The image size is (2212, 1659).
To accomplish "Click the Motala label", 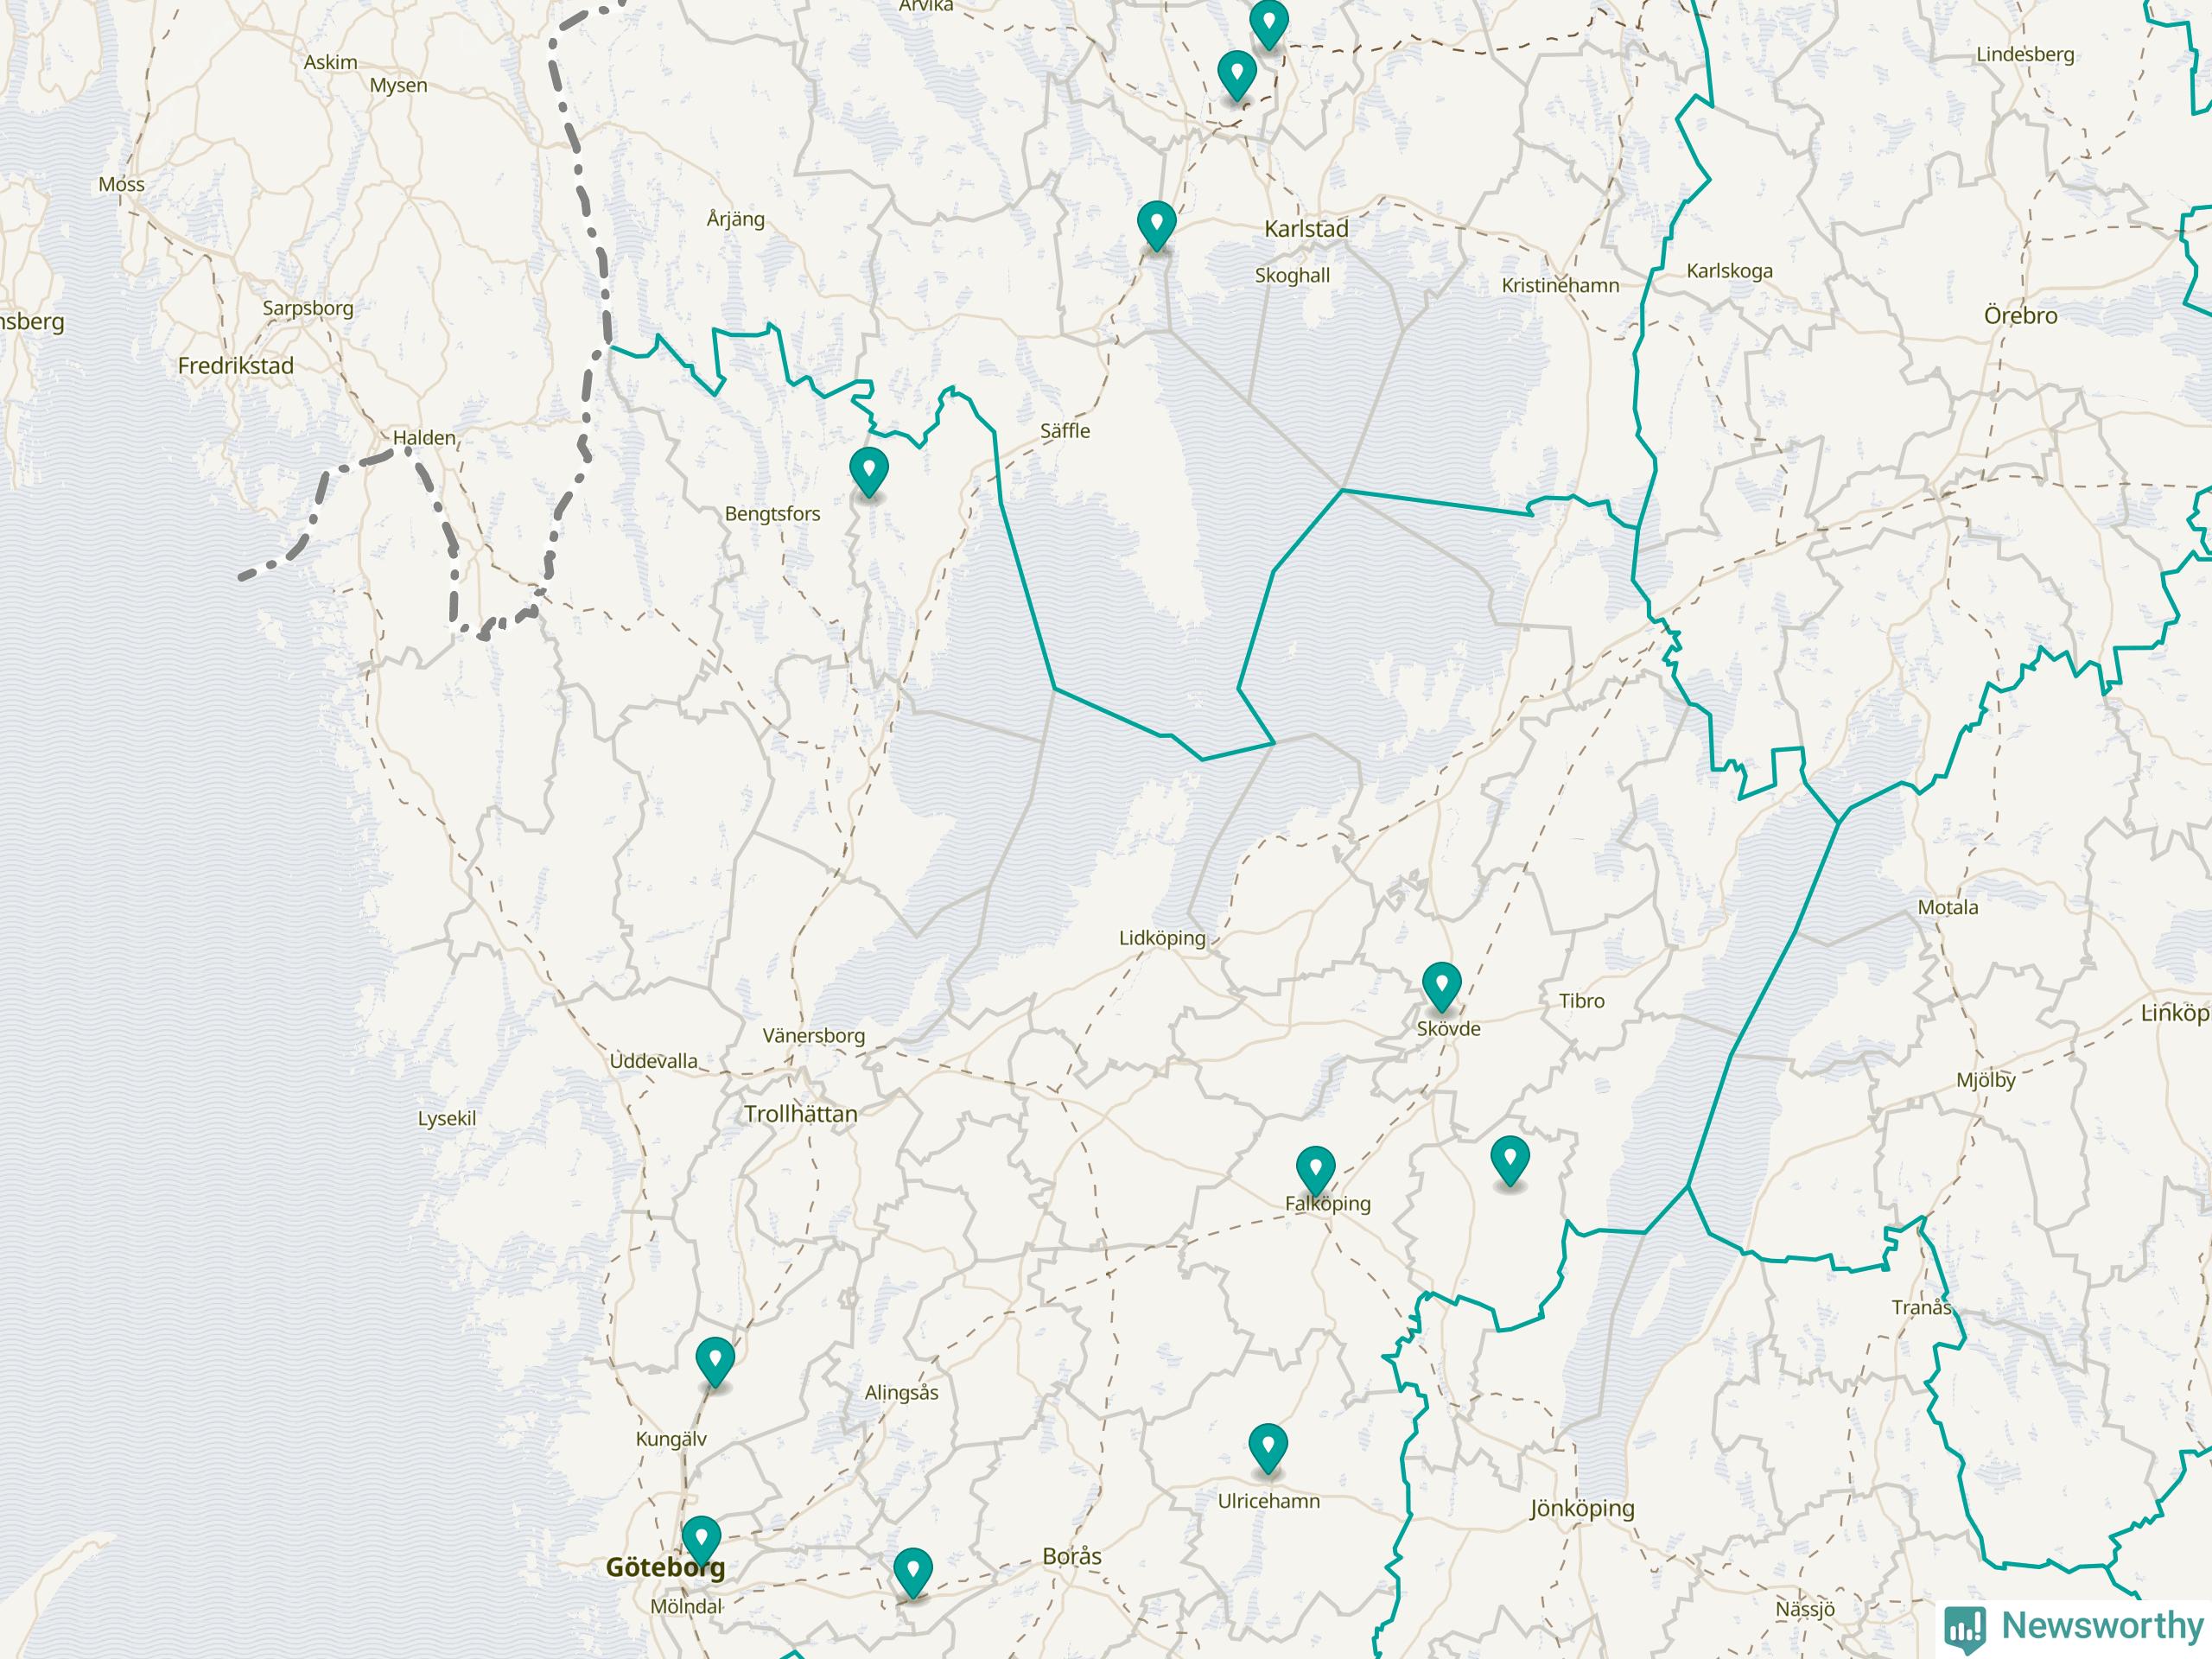I will click(x=1947, y=907).
